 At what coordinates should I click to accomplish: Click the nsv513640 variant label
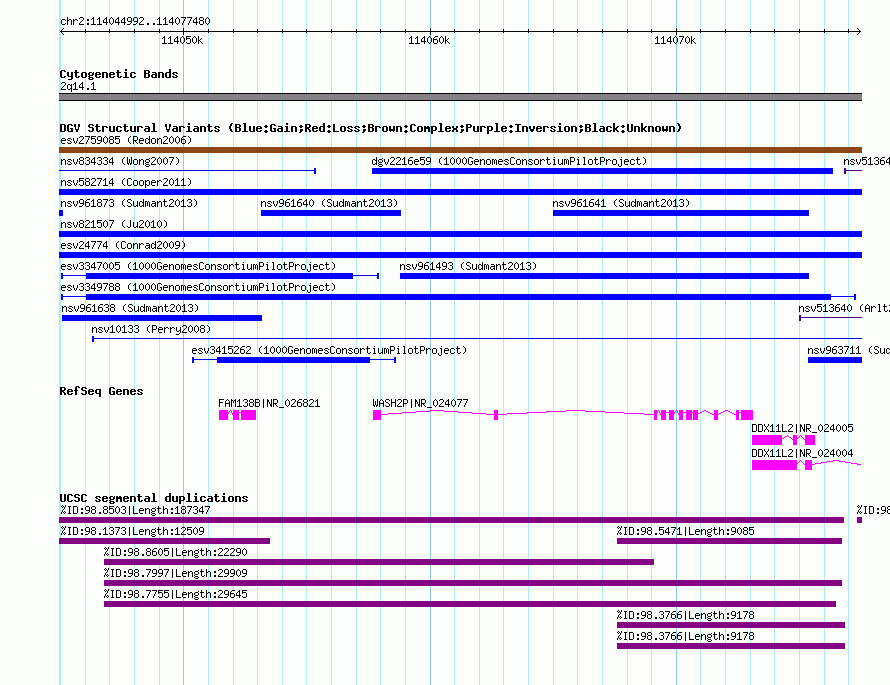tap(844, 308)
